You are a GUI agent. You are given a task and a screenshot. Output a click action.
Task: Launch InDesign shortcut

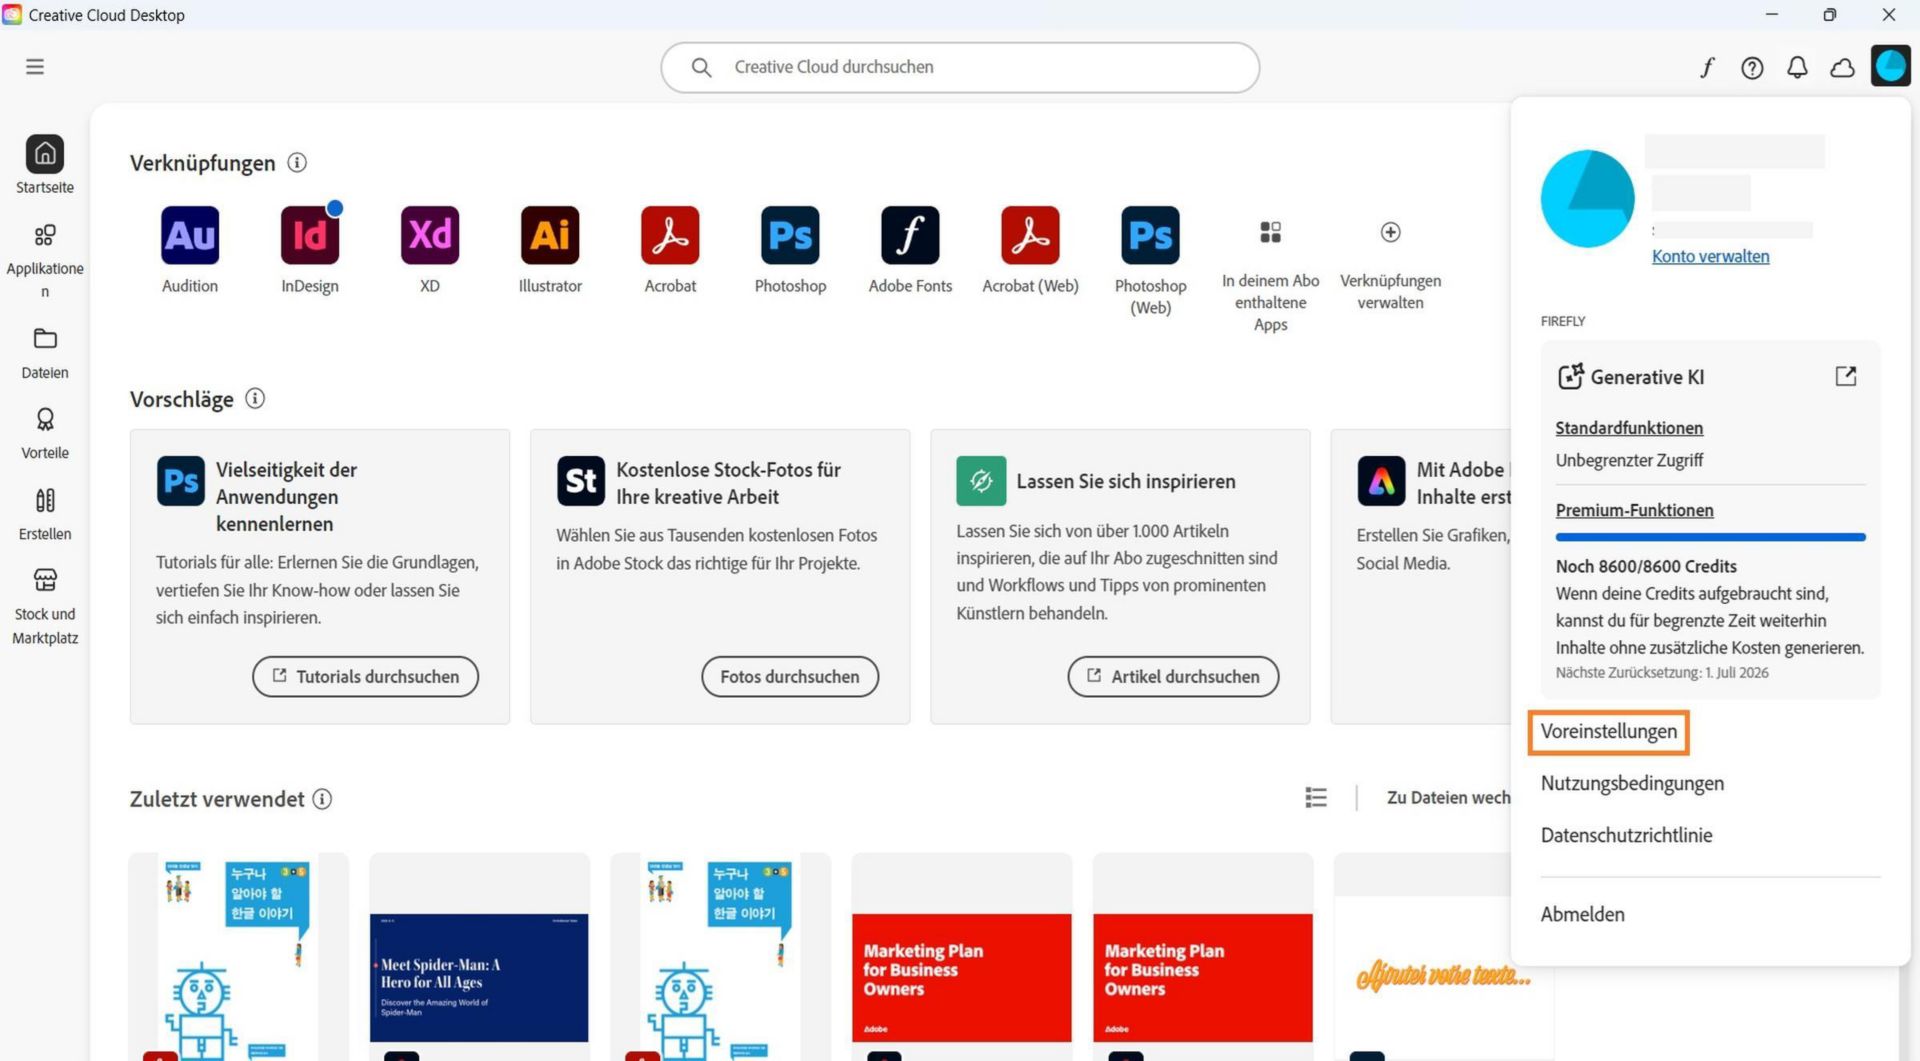pyautogui.click(x=310, y=236)
